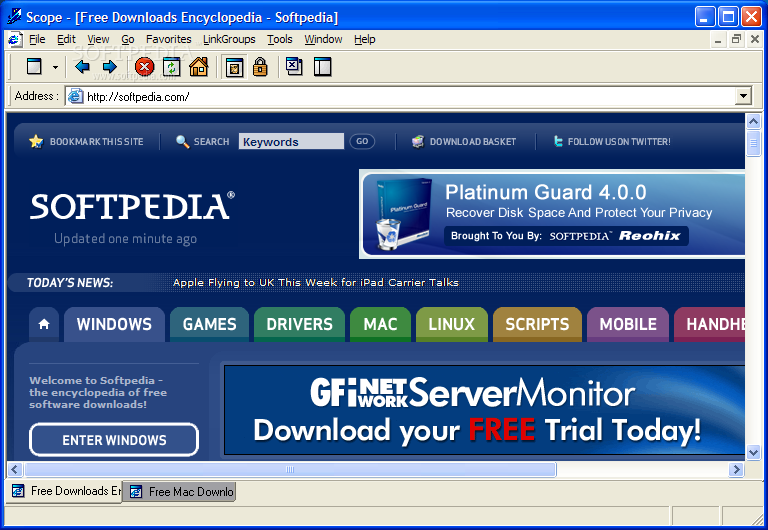This screenshot has height=530, width=768.
Task: Open the Tools menu
Action: coord(280,39)
